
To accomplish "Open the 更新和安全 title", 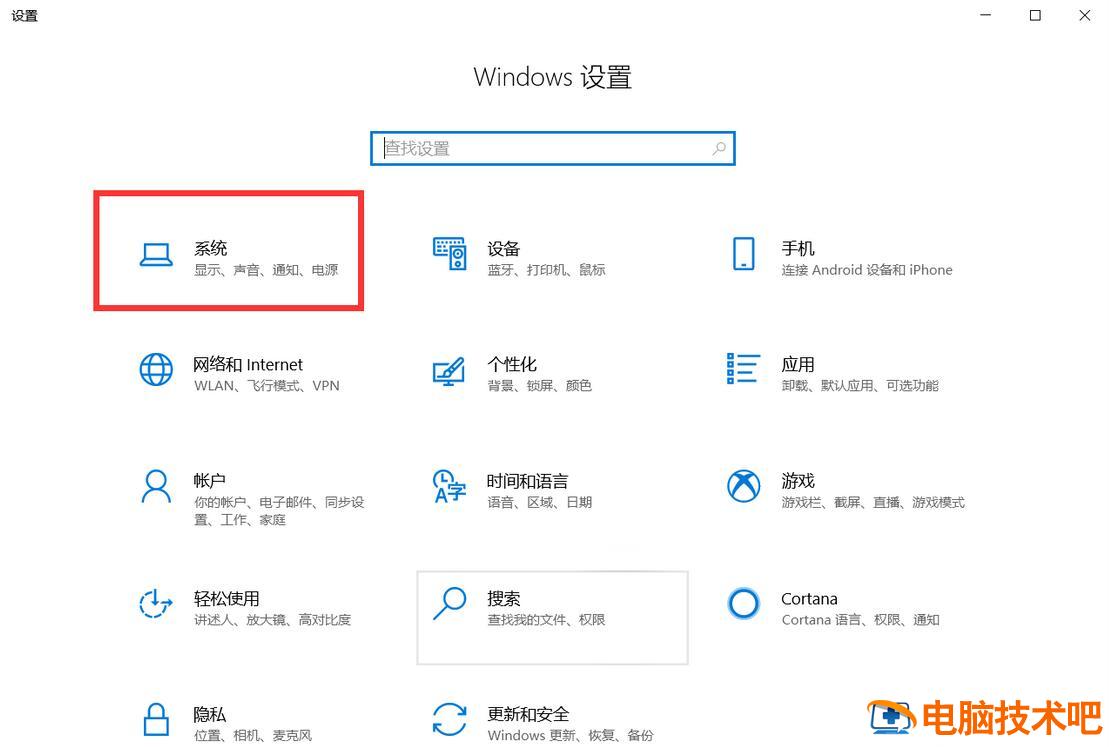I will (x=528, y=714).
